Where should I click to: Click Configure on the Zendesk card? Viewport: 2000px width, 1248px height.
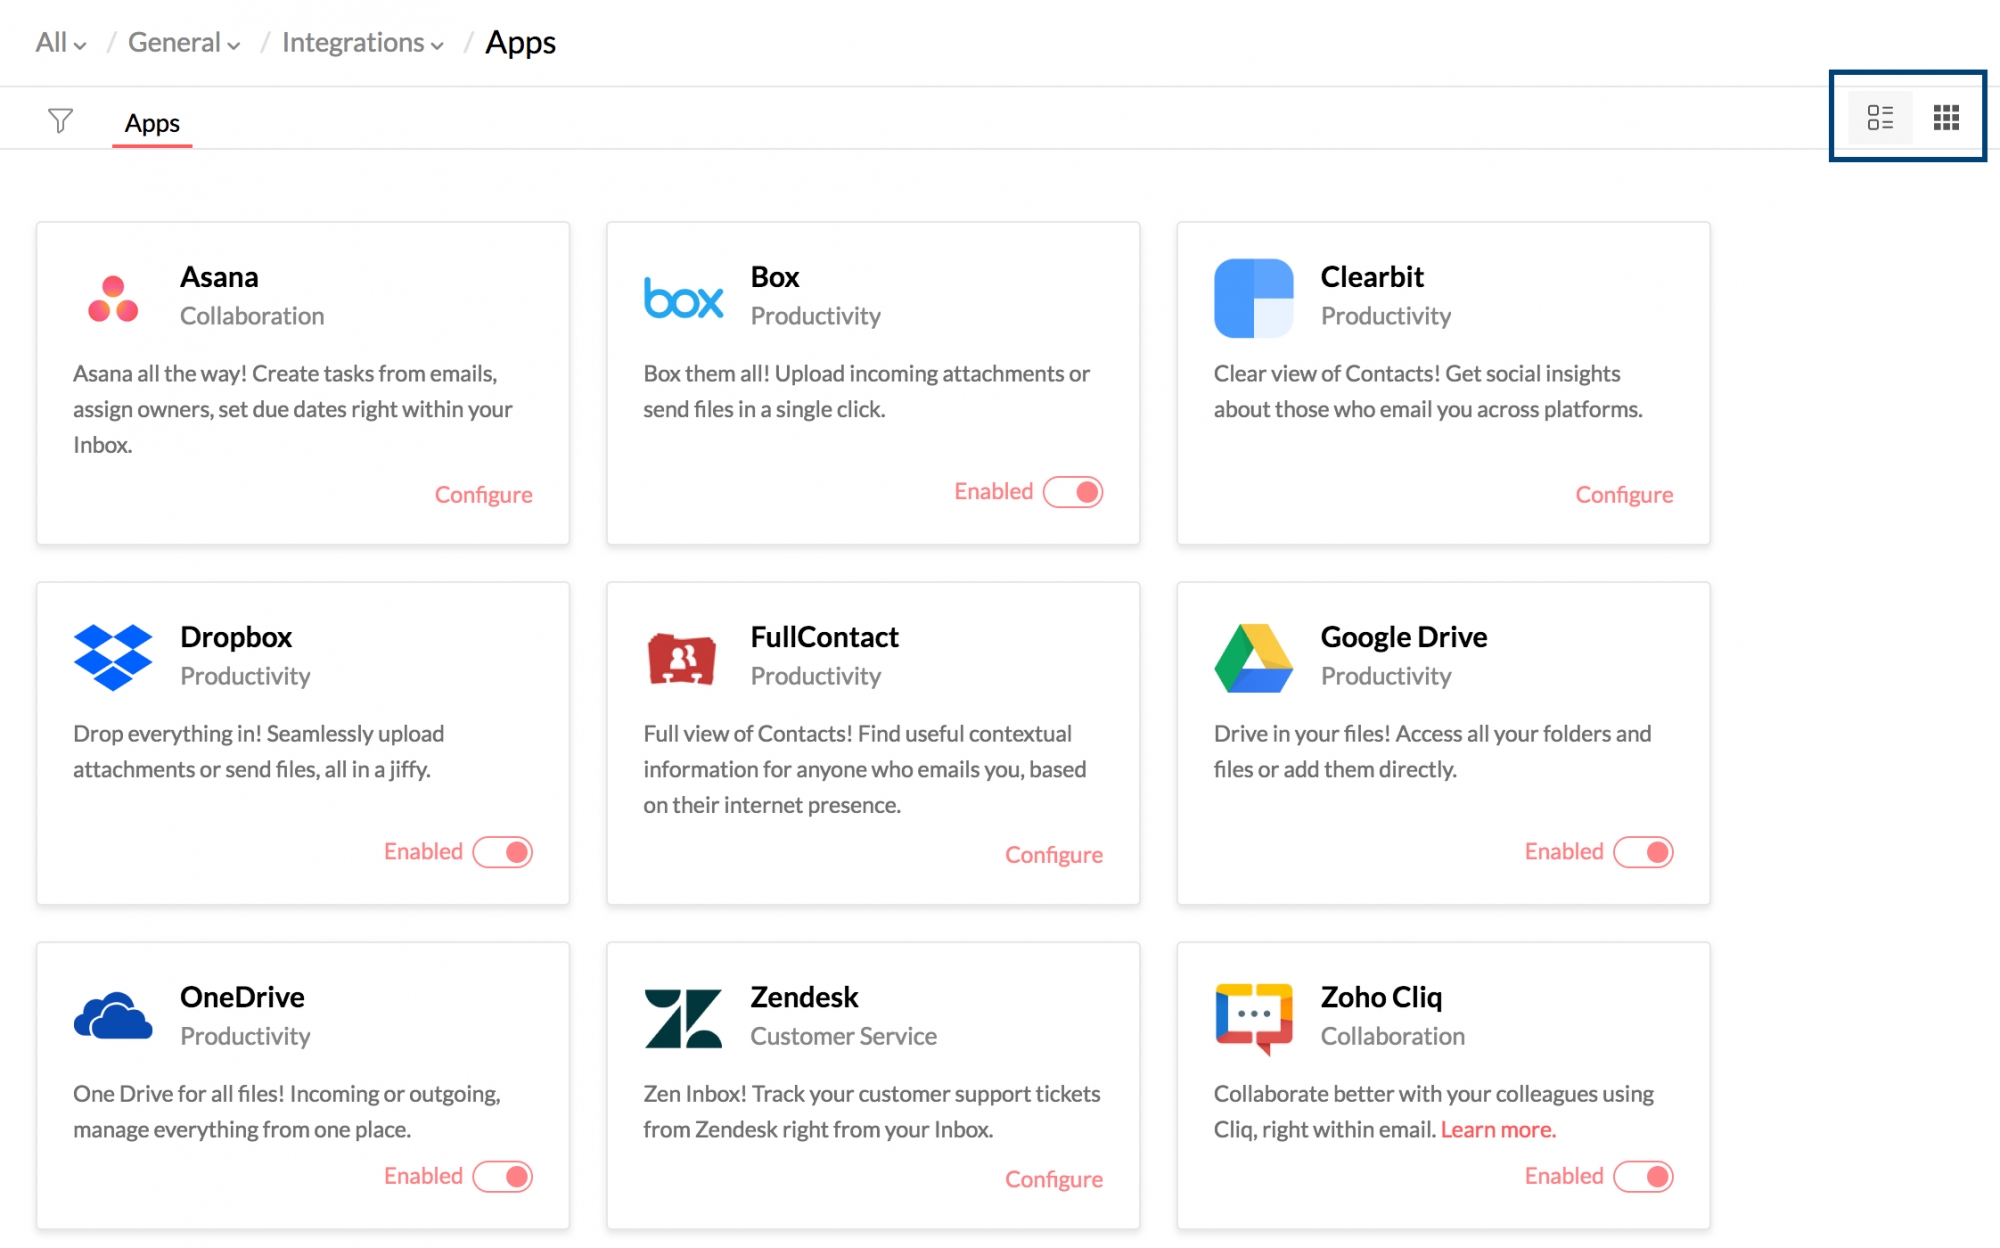[1053, 1180]
